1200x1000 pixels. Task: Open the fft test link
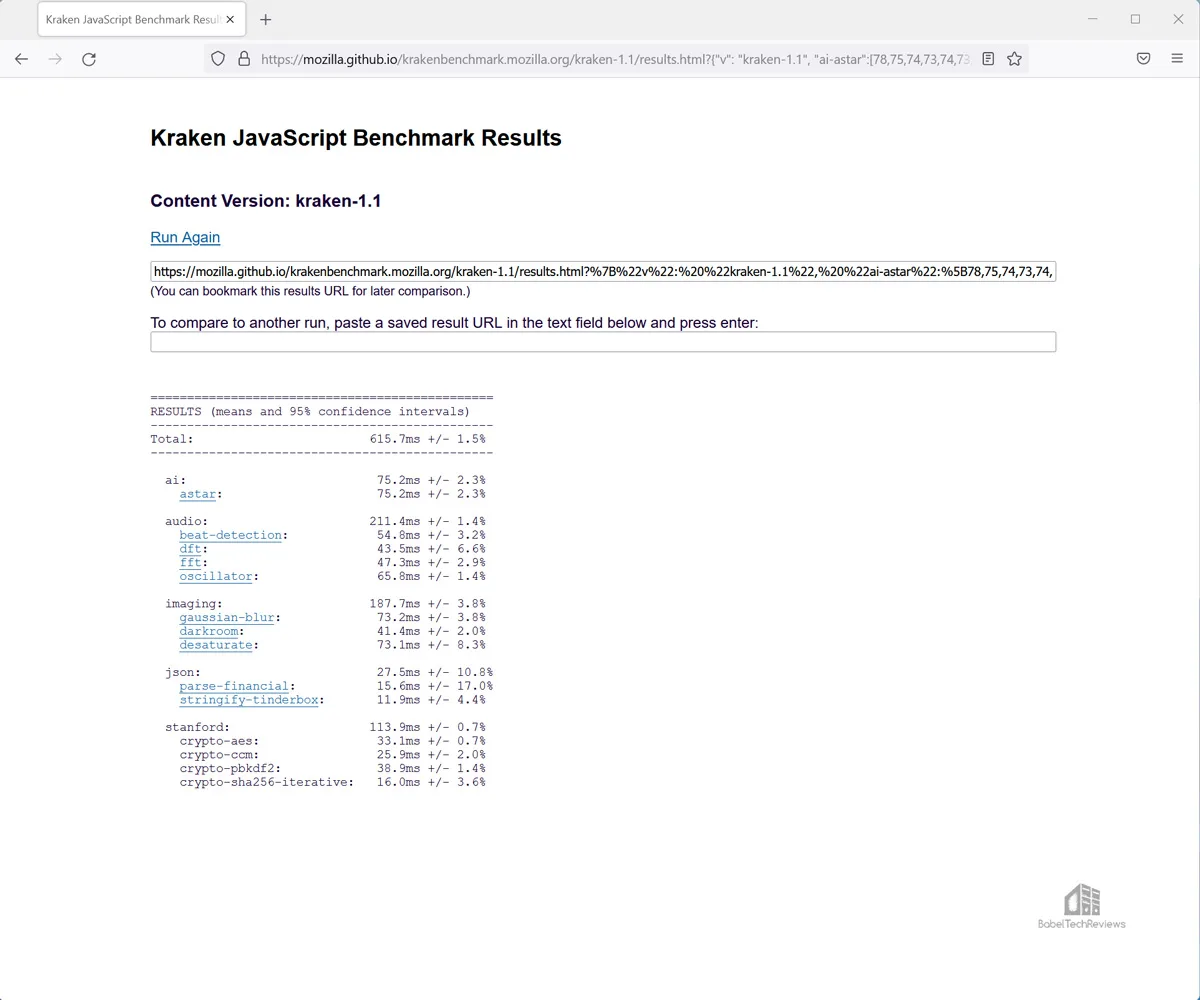tap(191, 563)
